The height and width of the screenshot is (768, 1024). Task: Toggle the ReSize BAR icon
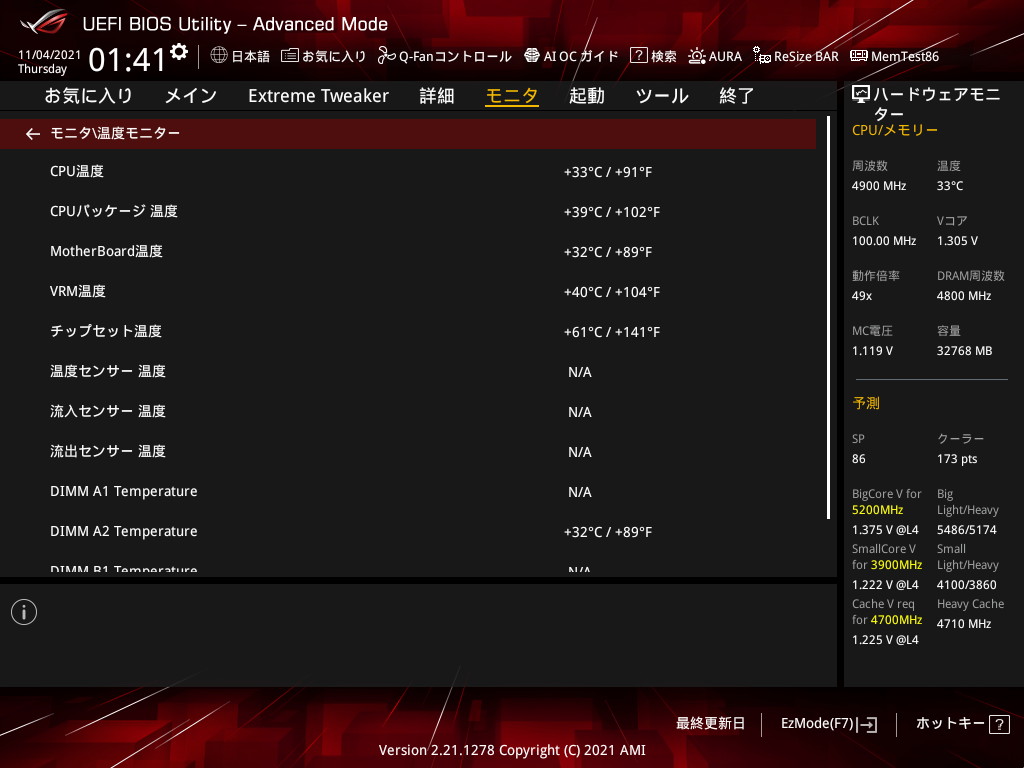point(762,56)
